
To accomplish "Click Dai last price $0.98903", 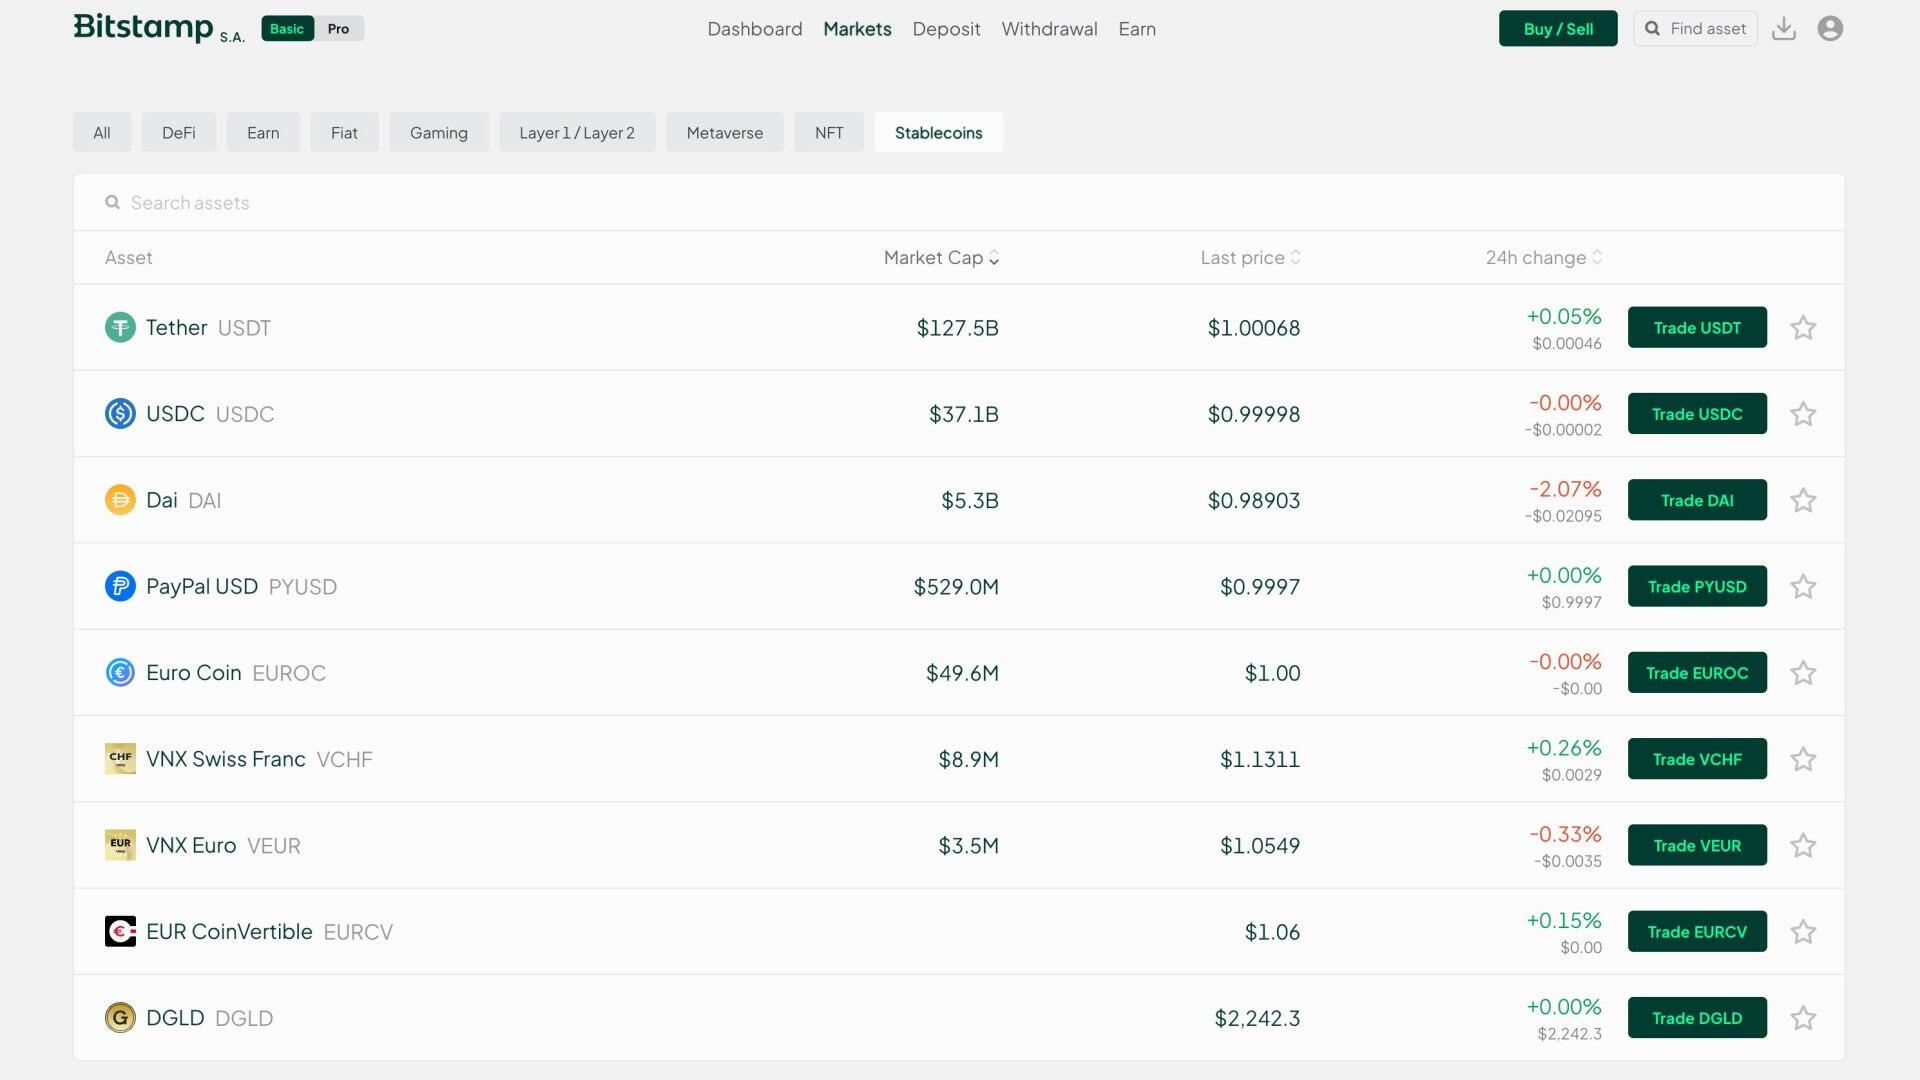I will point(1253,500).
